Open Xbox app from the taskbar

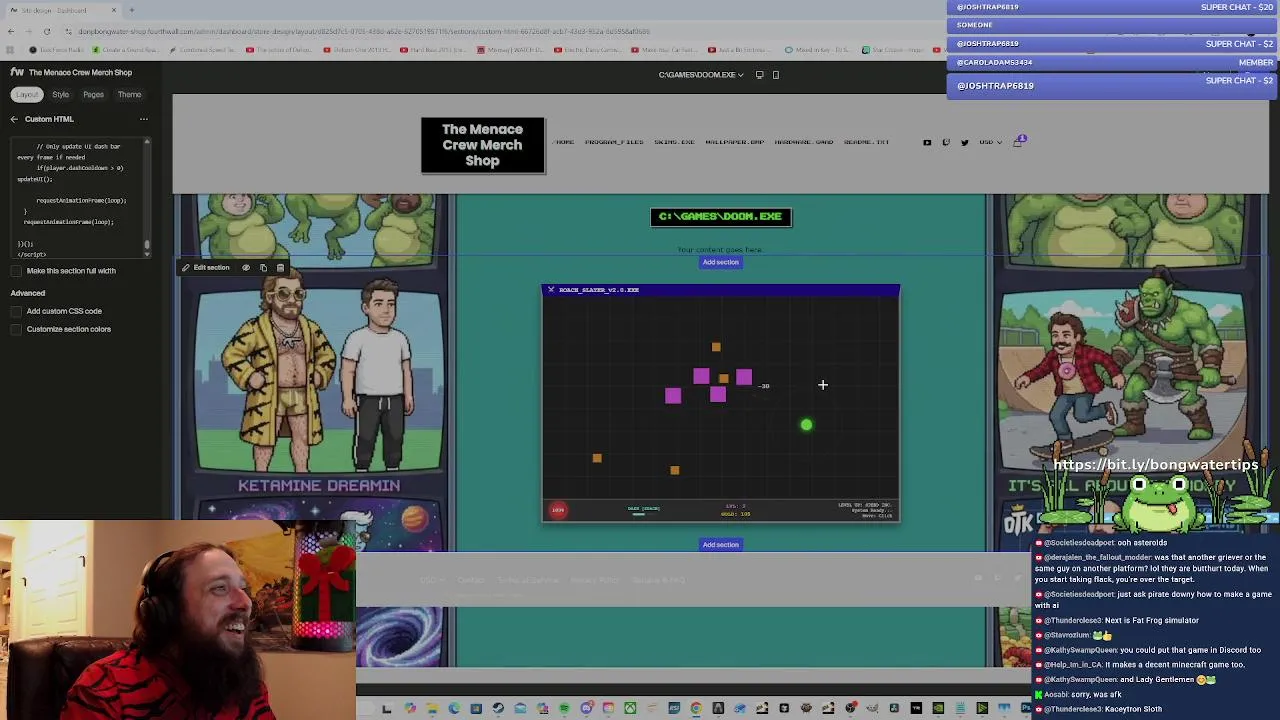630,708
